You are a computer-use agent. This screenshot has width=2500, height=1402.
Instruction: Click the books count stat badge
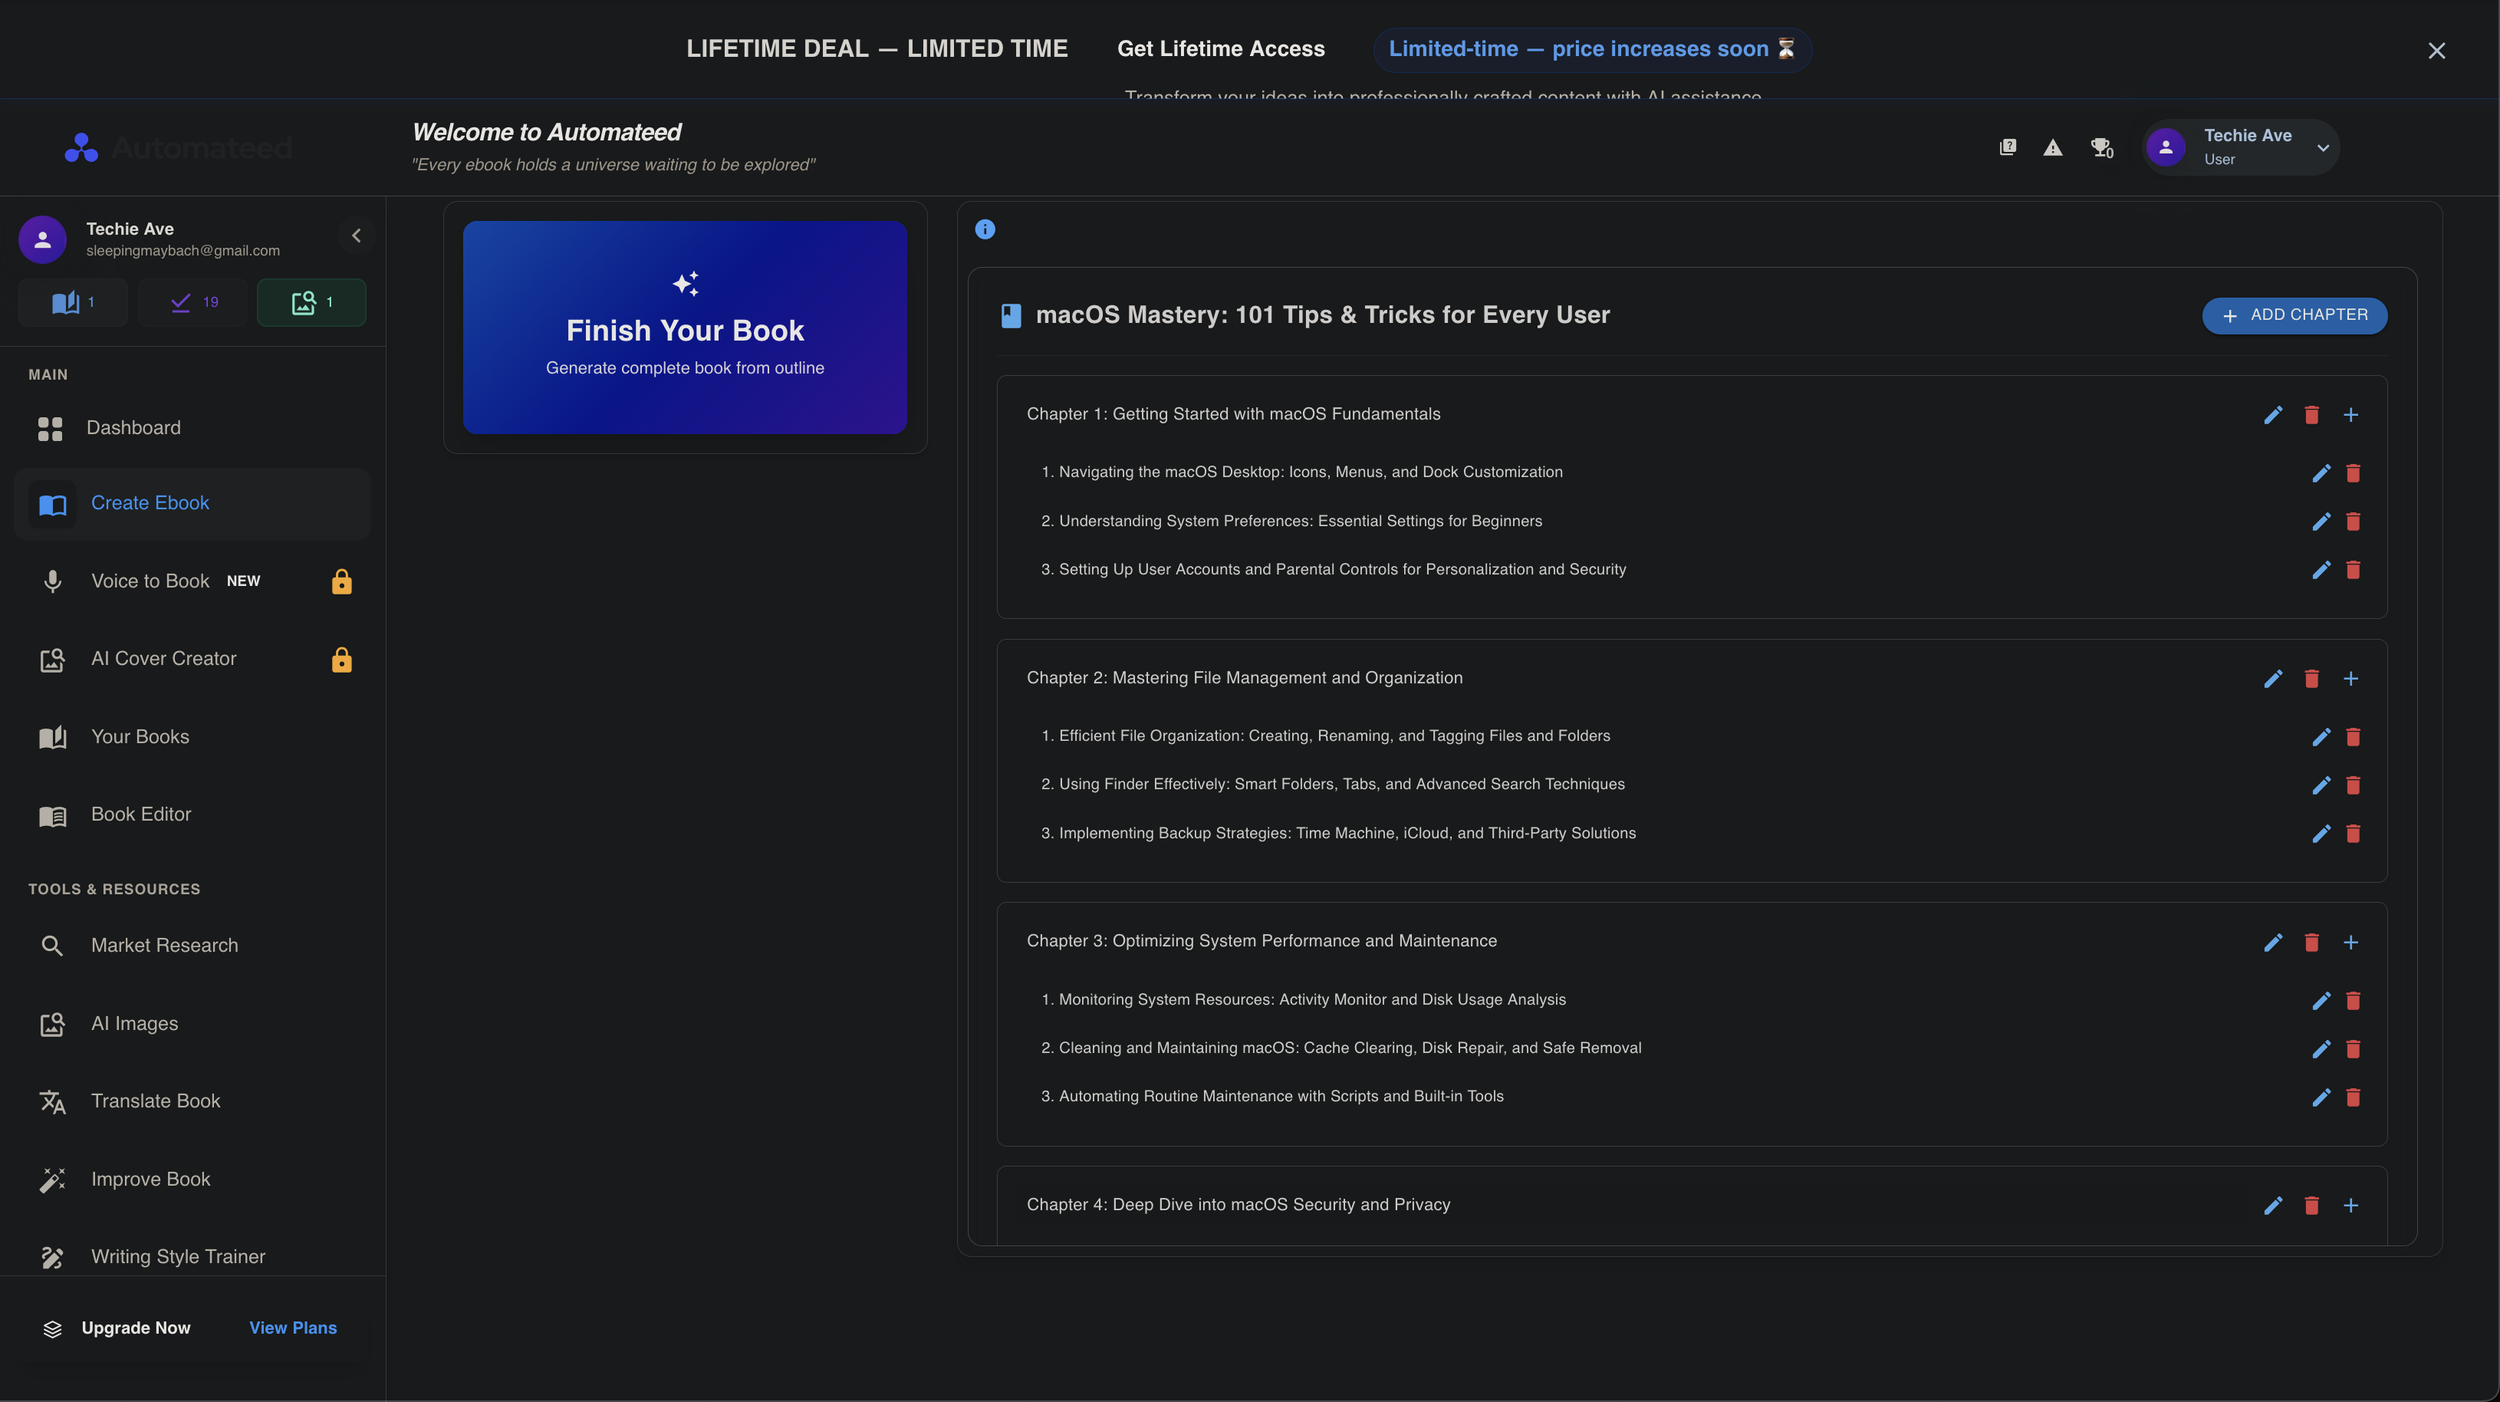click(73, 302)
